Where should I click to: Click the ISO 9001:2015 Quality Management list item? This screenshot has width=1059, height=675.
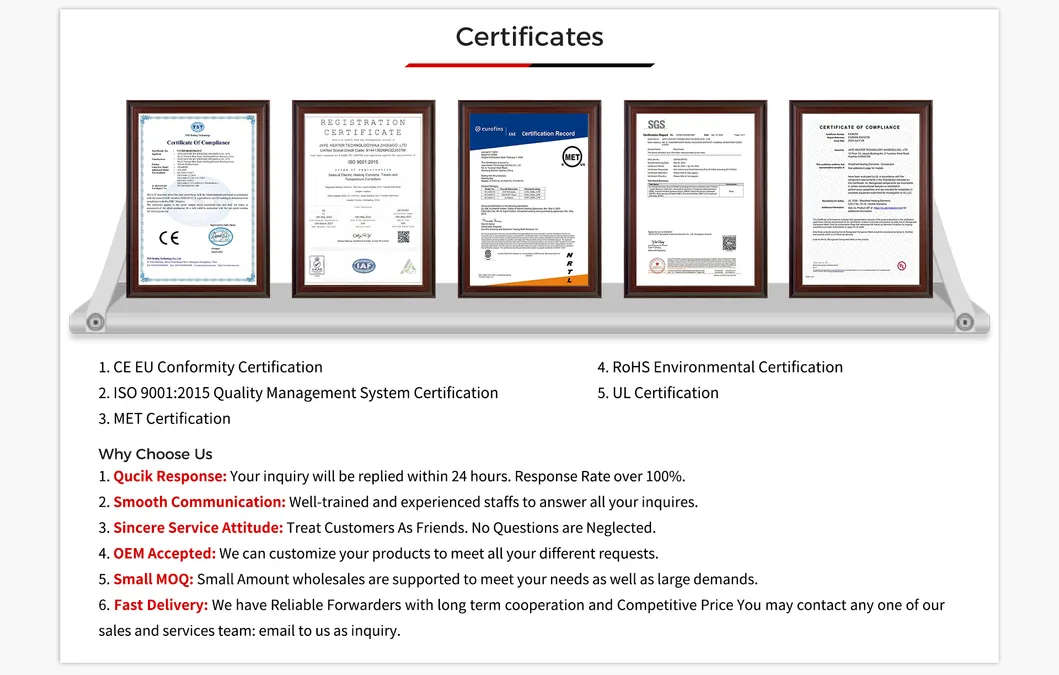[298, 393]
